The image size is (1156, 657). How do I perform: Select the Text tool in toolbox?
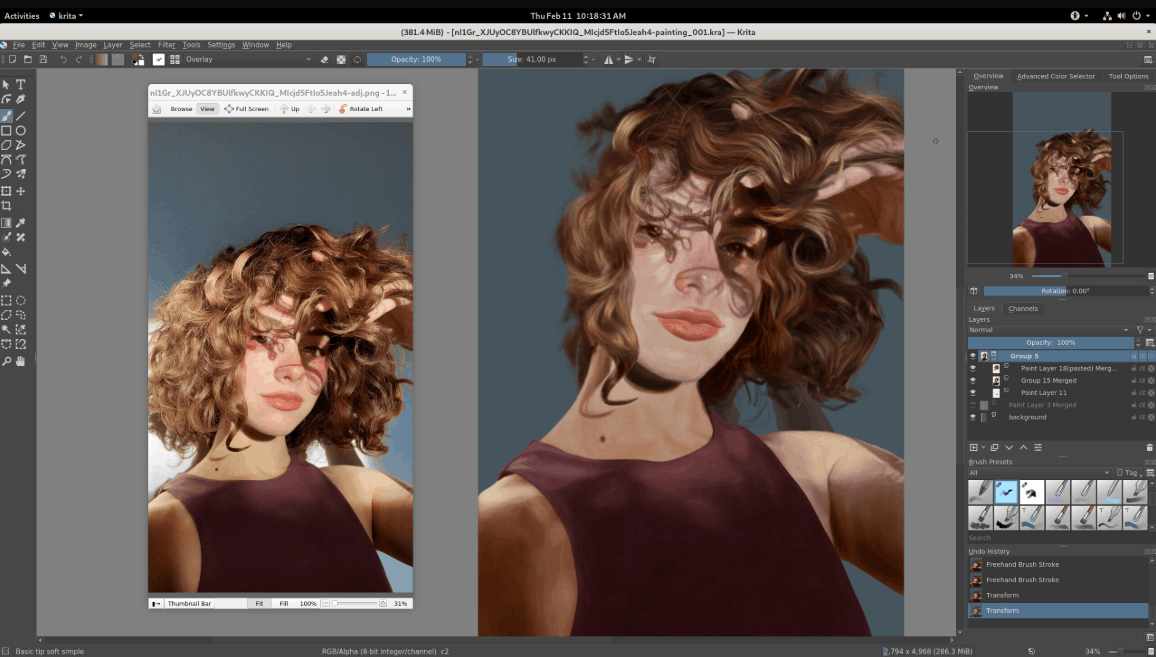click(21, 84)
